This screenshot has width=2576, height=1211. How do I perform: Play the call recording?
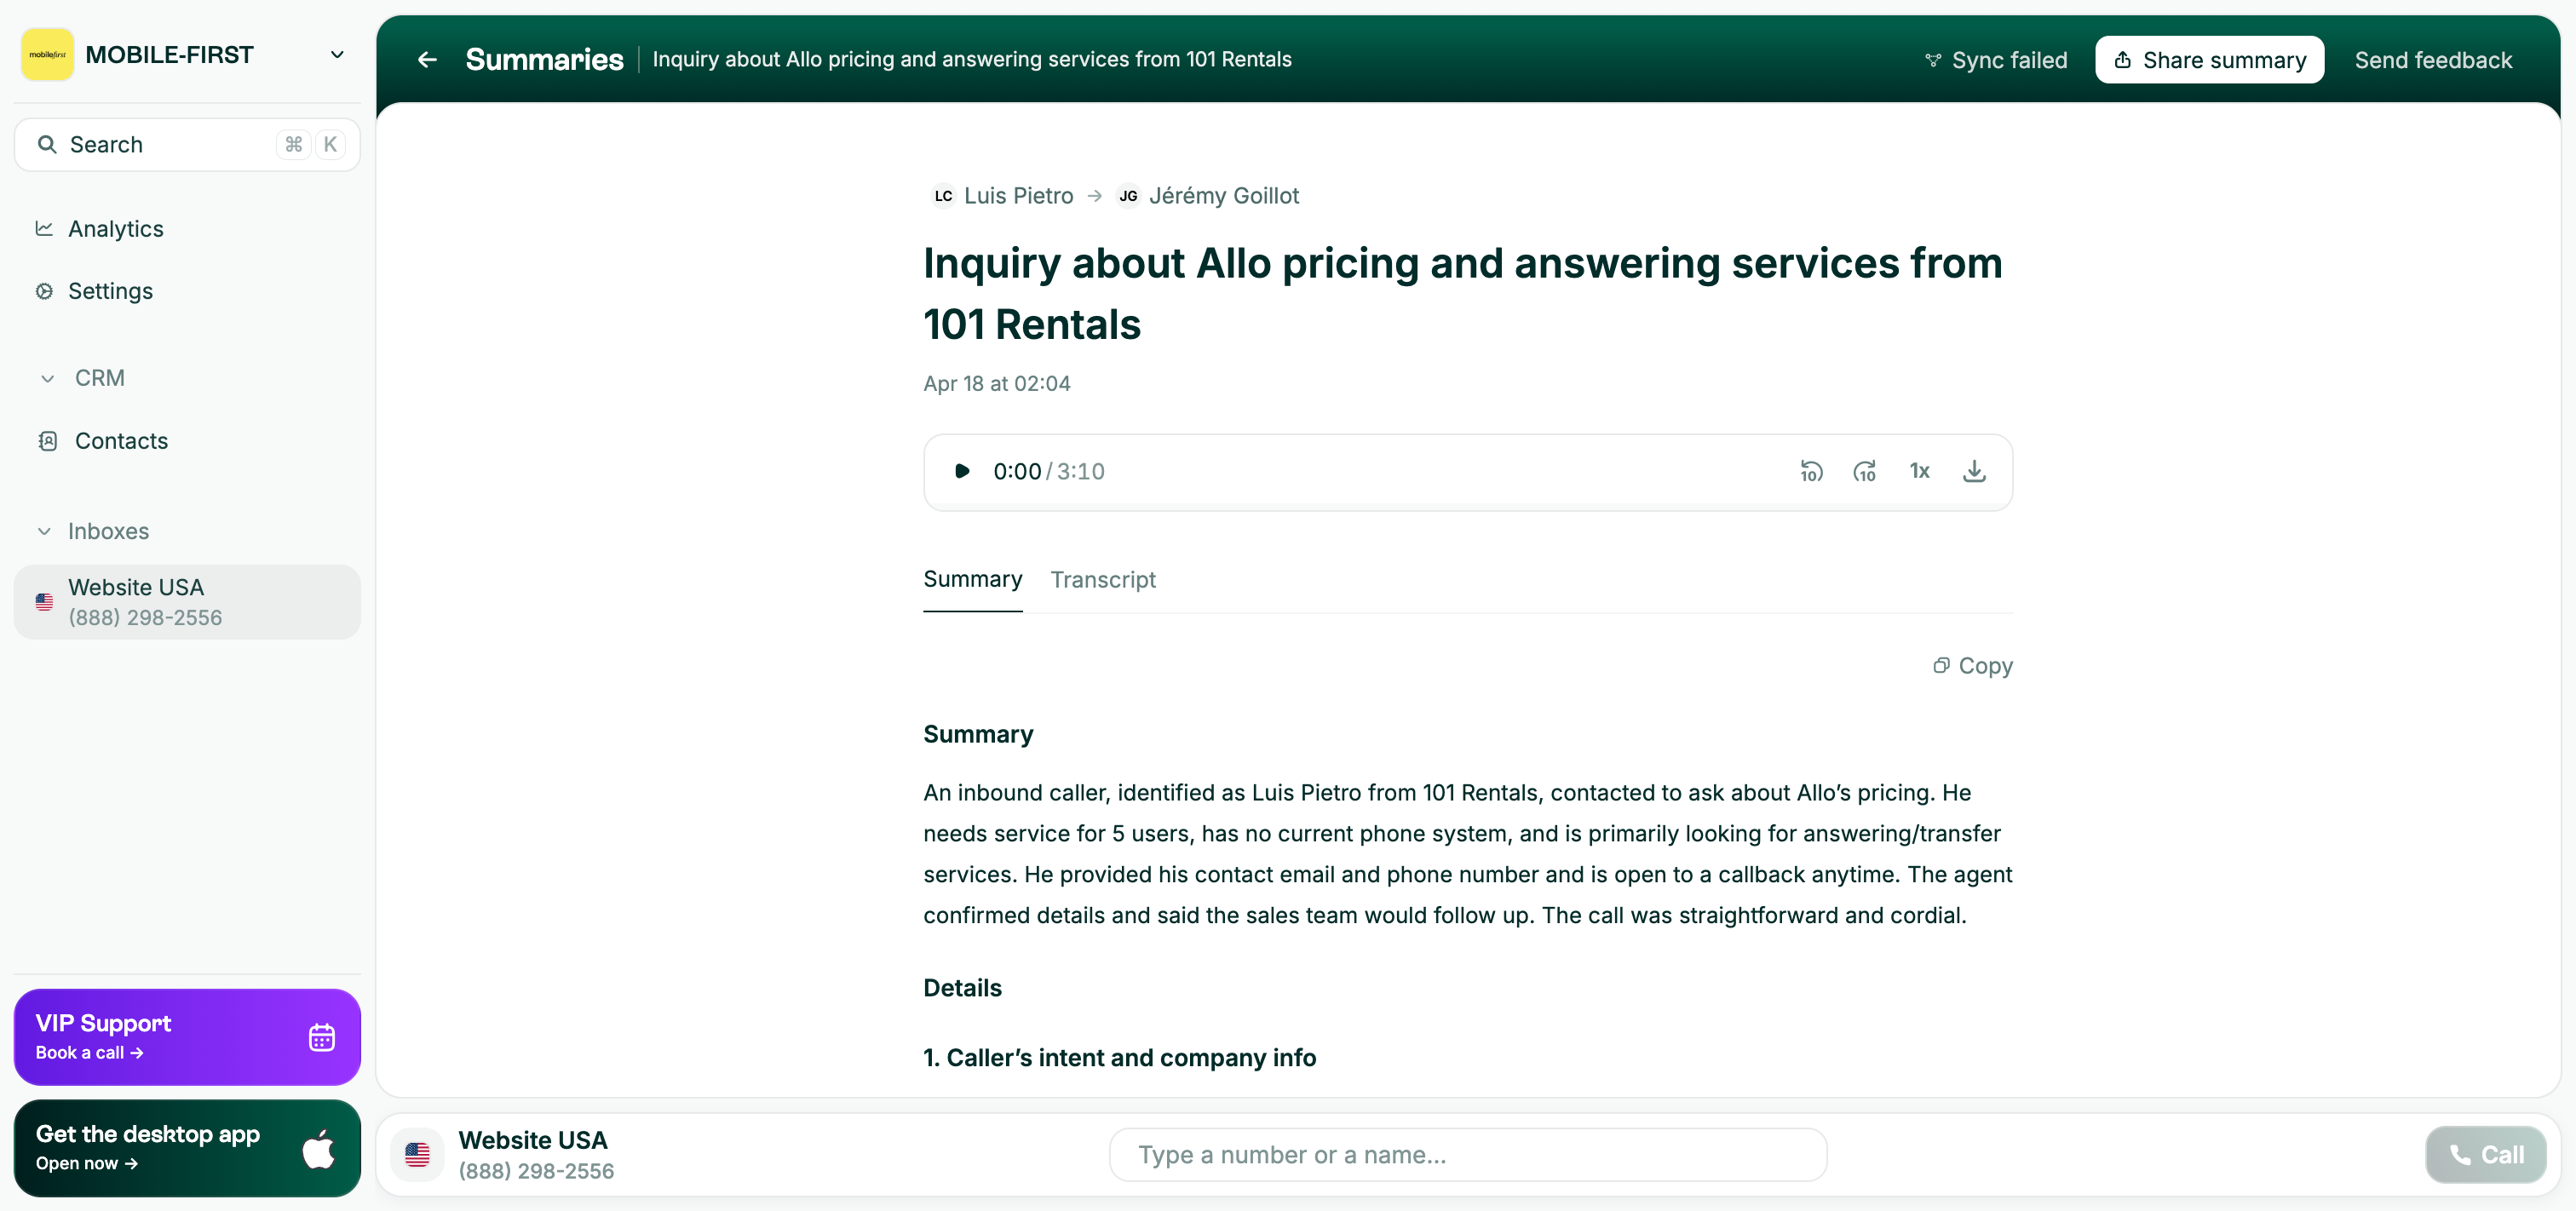click(961, 471)
